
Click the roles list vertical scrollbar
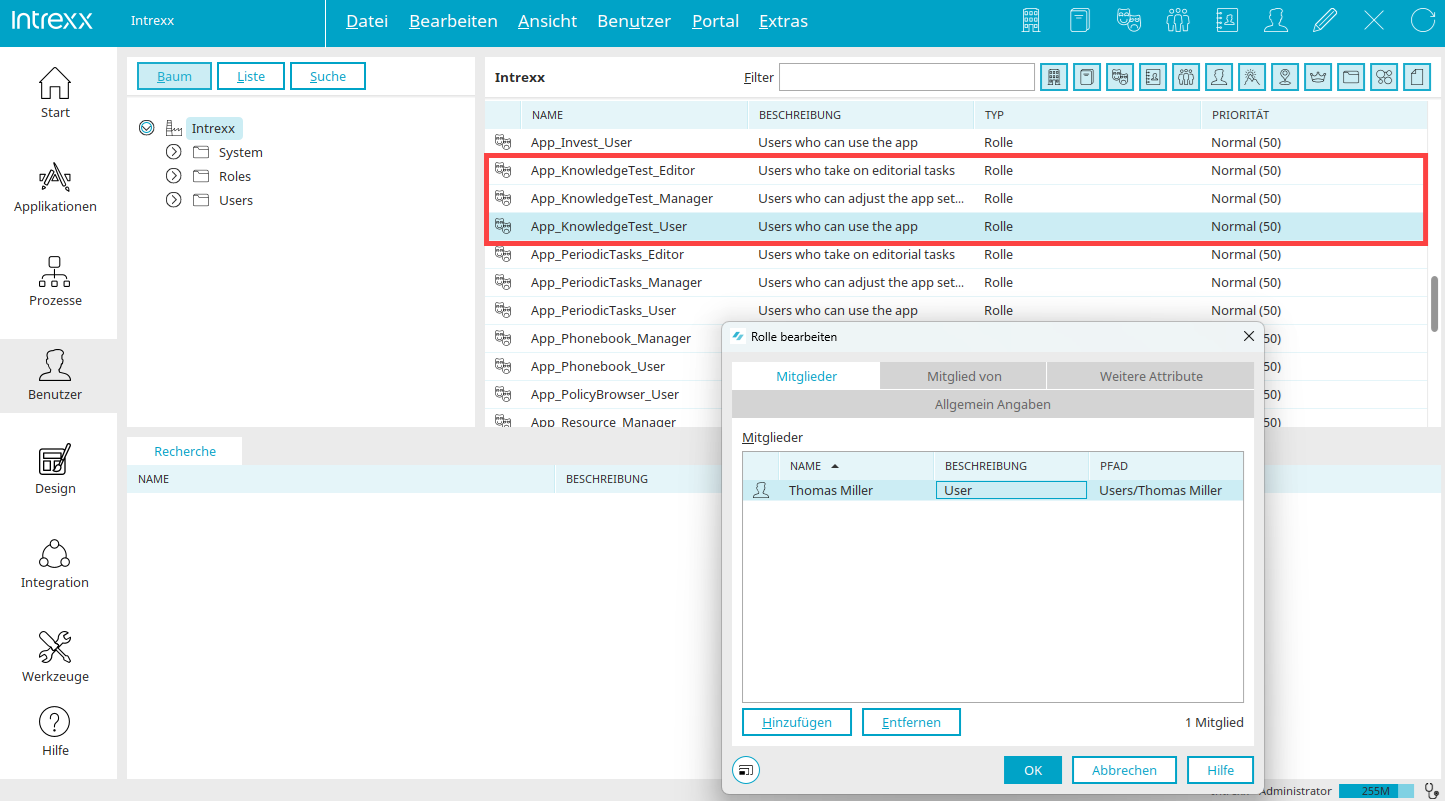(x=1435, y=303)
